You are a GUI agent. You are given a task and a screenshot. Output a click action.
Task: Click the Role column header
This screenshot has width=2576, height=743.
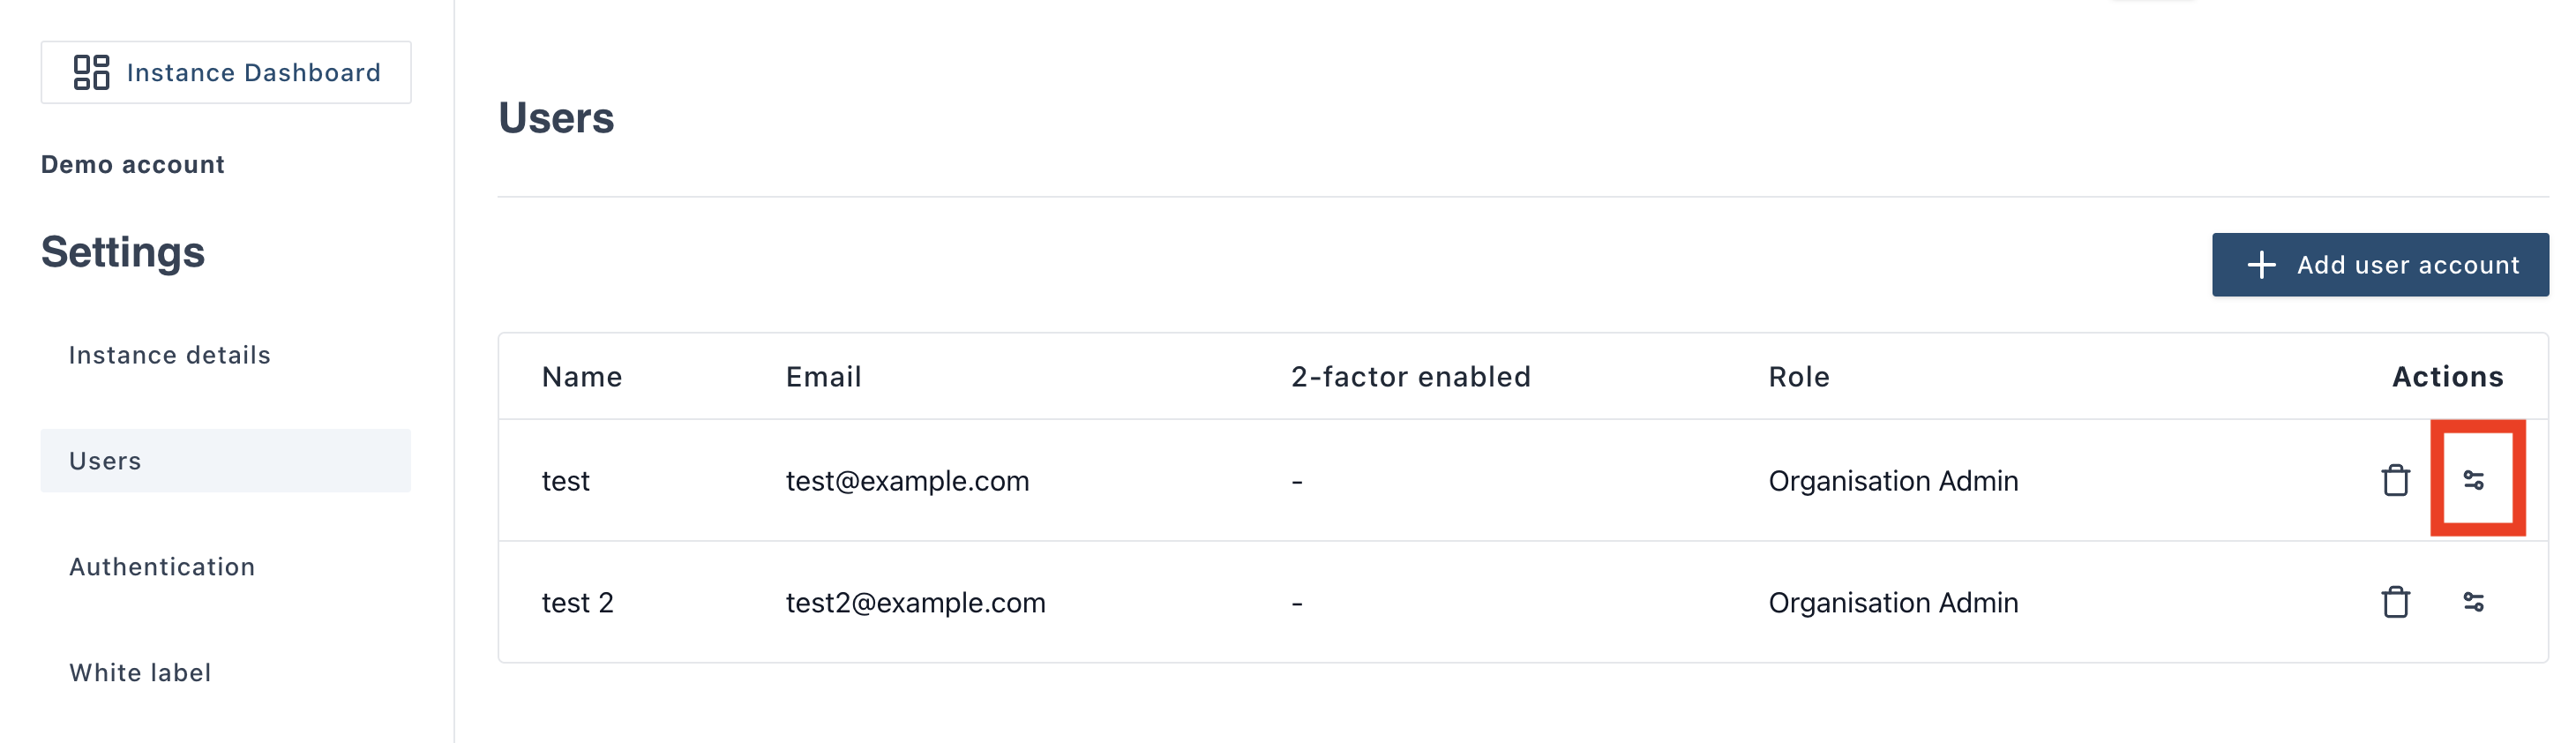click(x=1798, y=377)
